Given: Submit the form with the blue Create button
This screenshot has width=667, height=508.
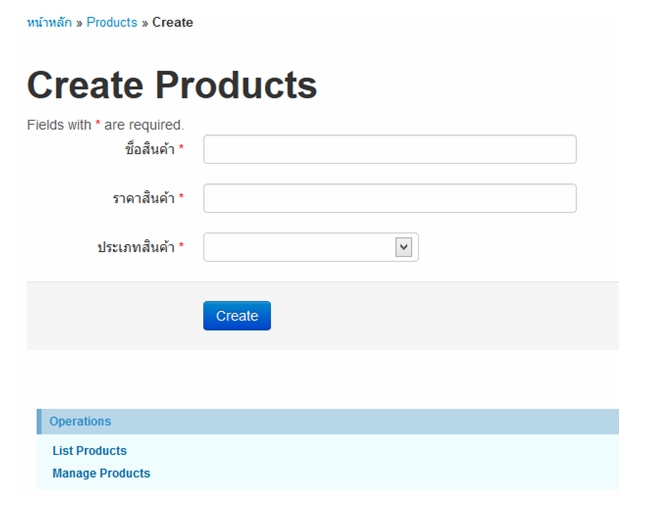Looking at the screenshot, I should pos(237,316).
